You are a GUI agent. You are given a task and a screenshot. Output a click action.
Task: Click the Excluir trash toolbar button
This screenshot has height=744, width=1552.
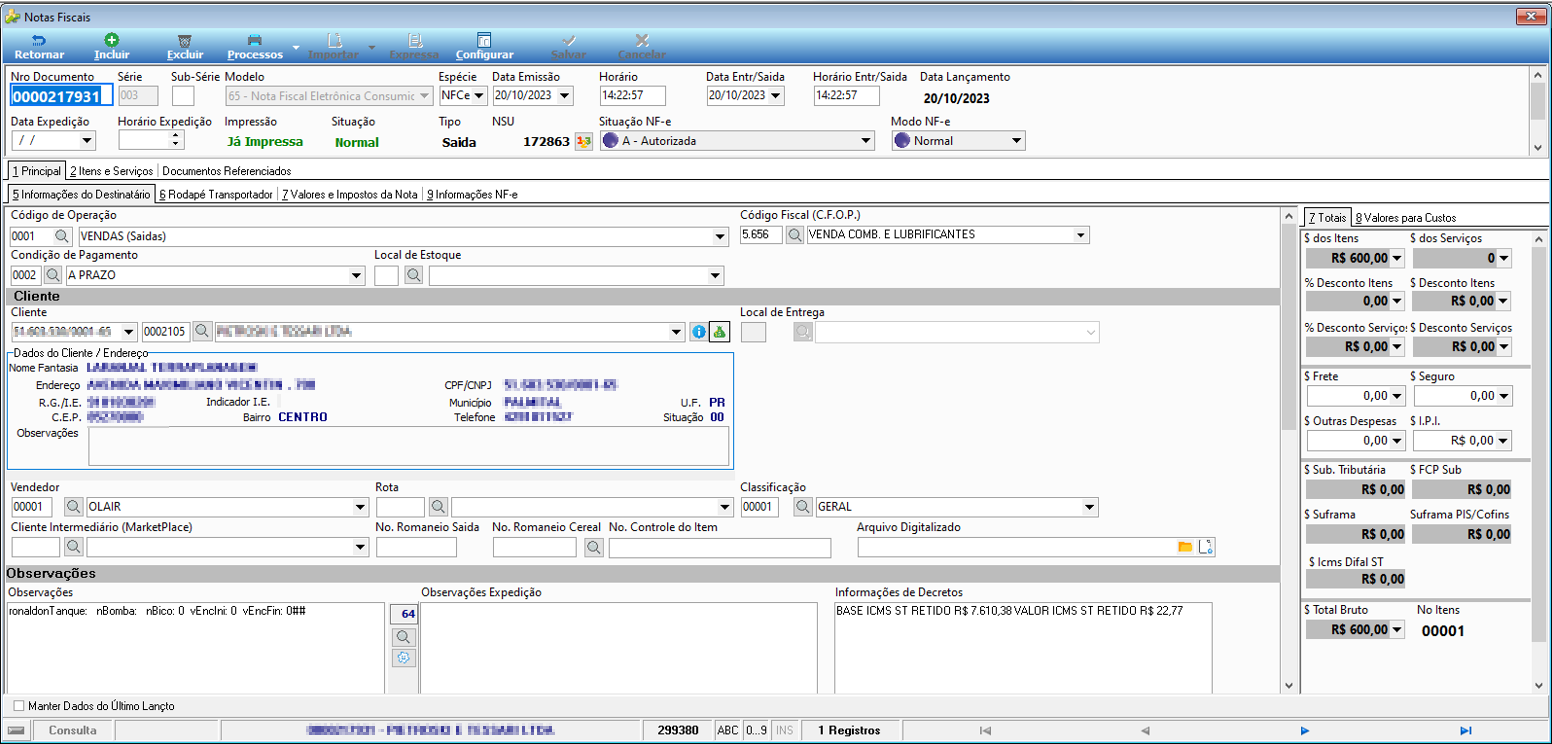coord(184,47)
